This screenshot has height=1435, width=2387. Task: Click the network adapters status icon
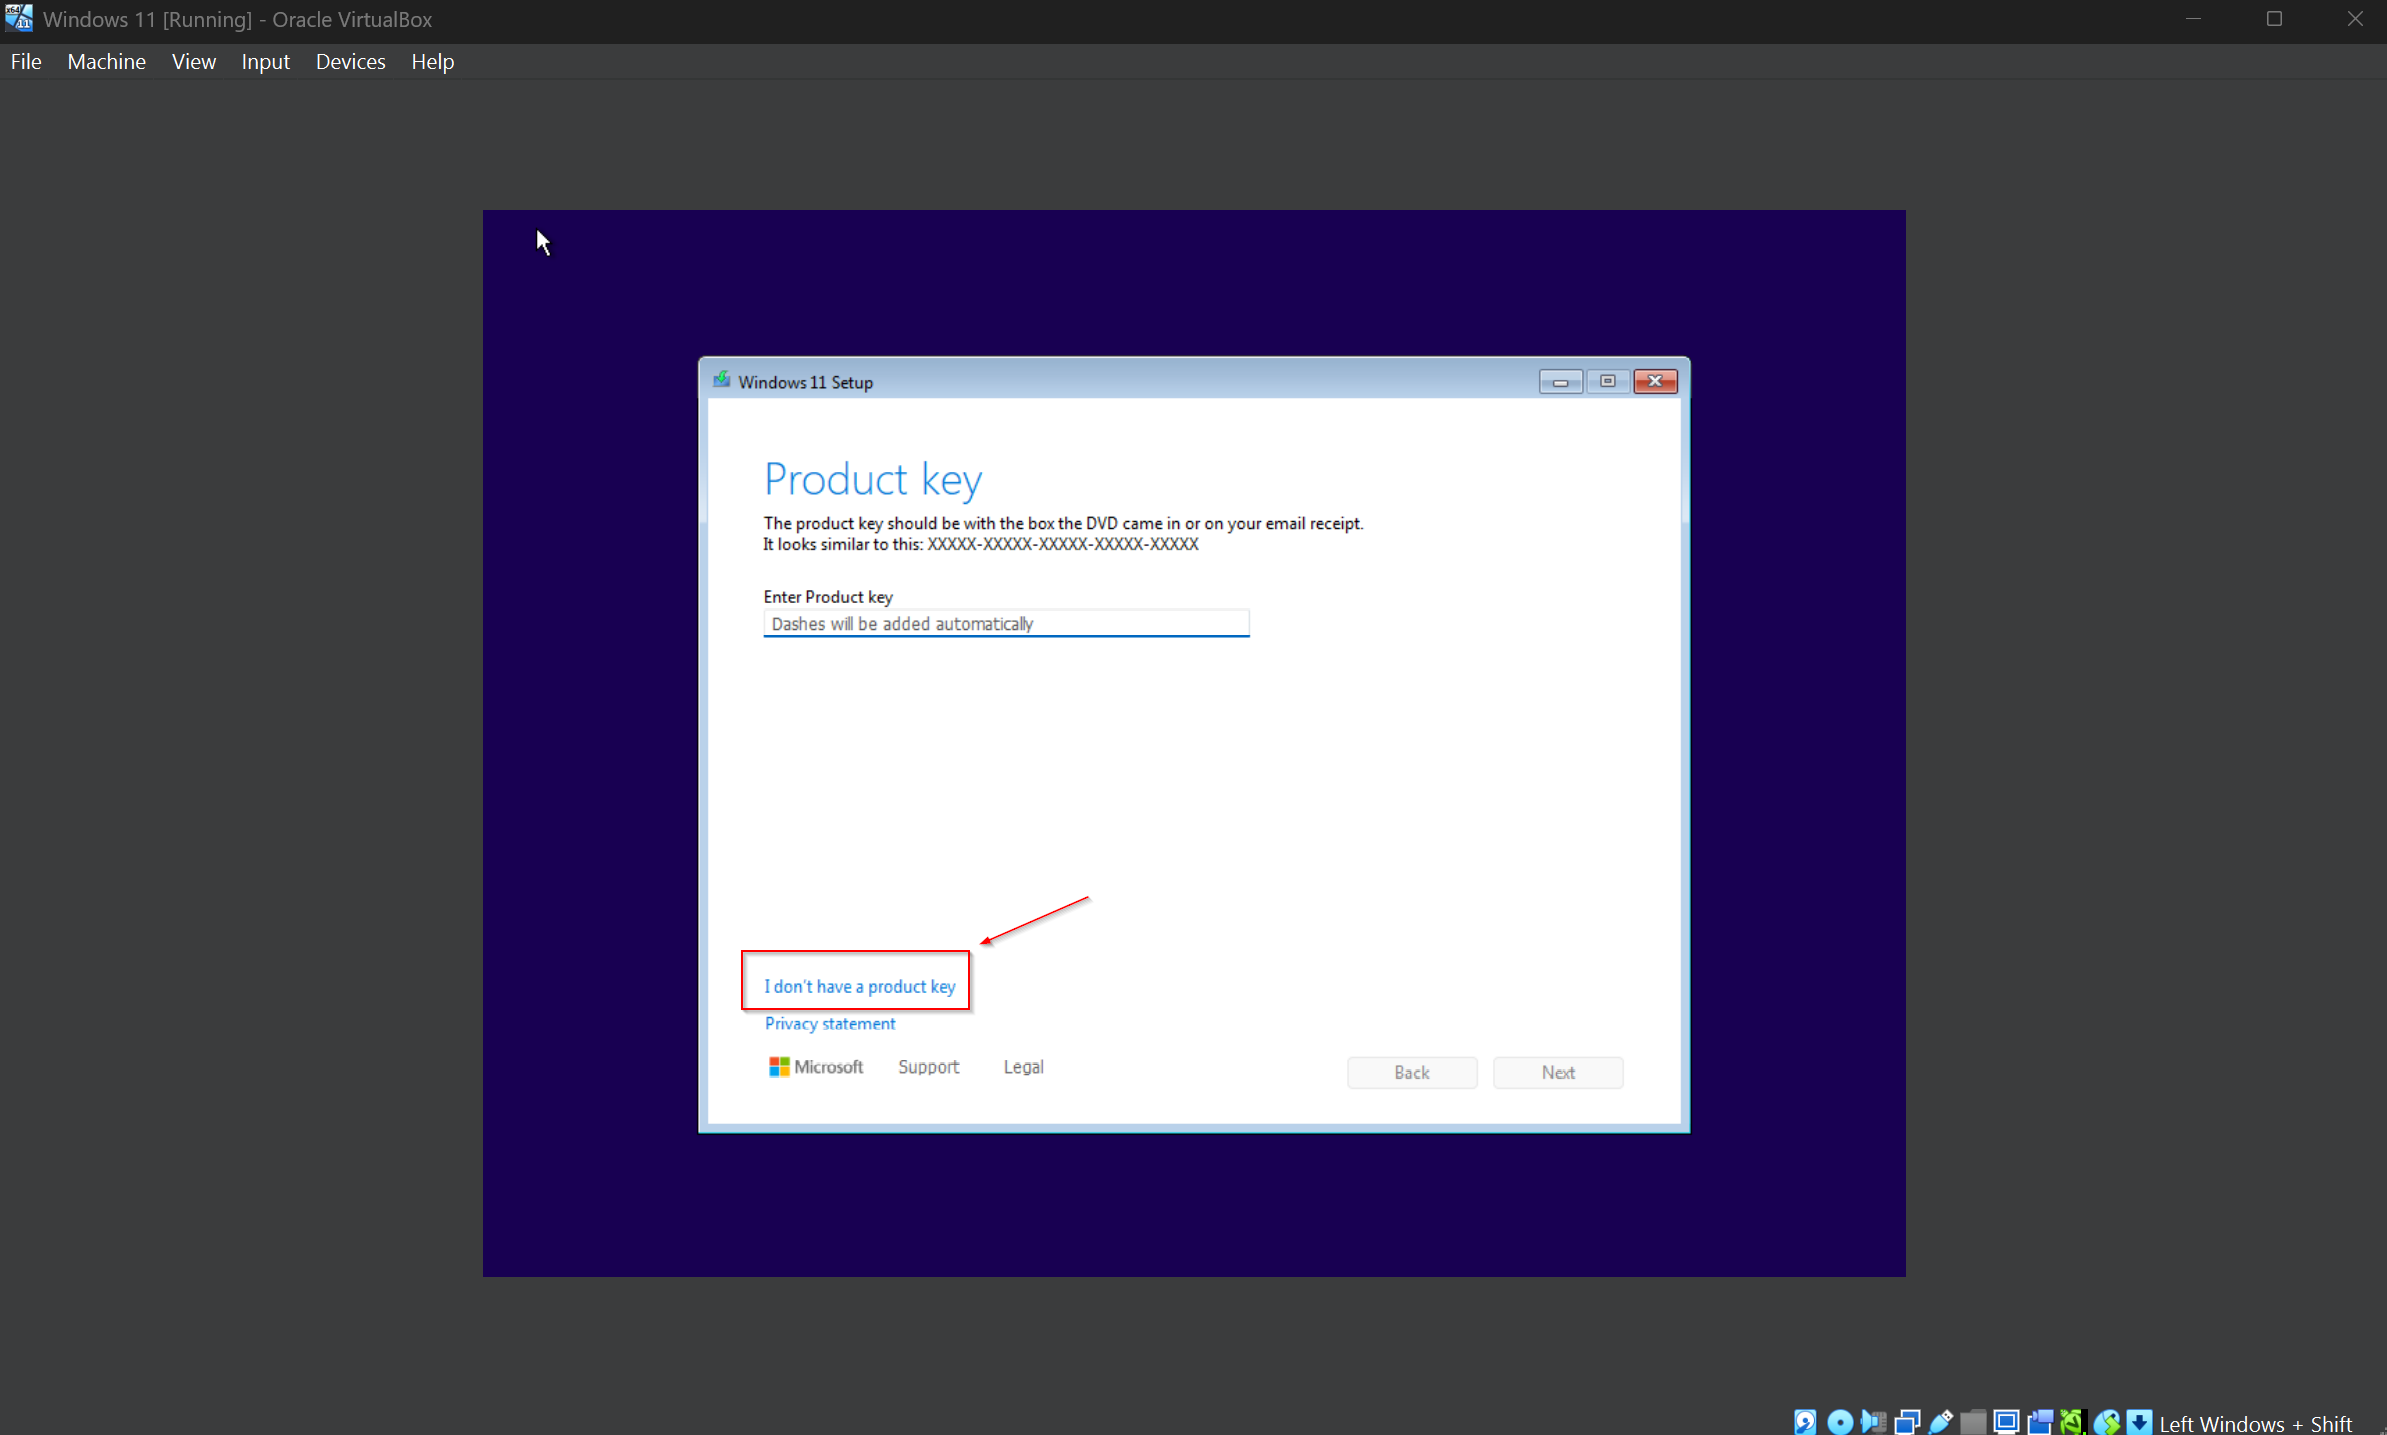tap(1907, 1422)
